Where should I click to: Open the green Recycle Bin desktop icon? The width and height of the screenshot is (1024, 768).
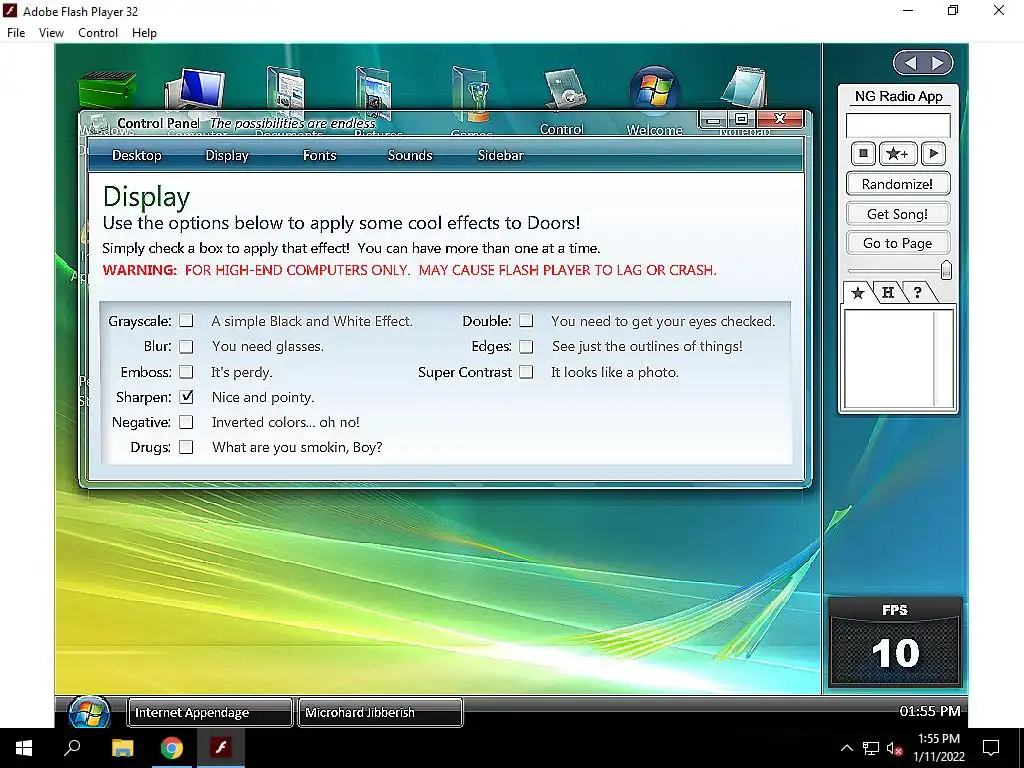click(x=106, y=91)
